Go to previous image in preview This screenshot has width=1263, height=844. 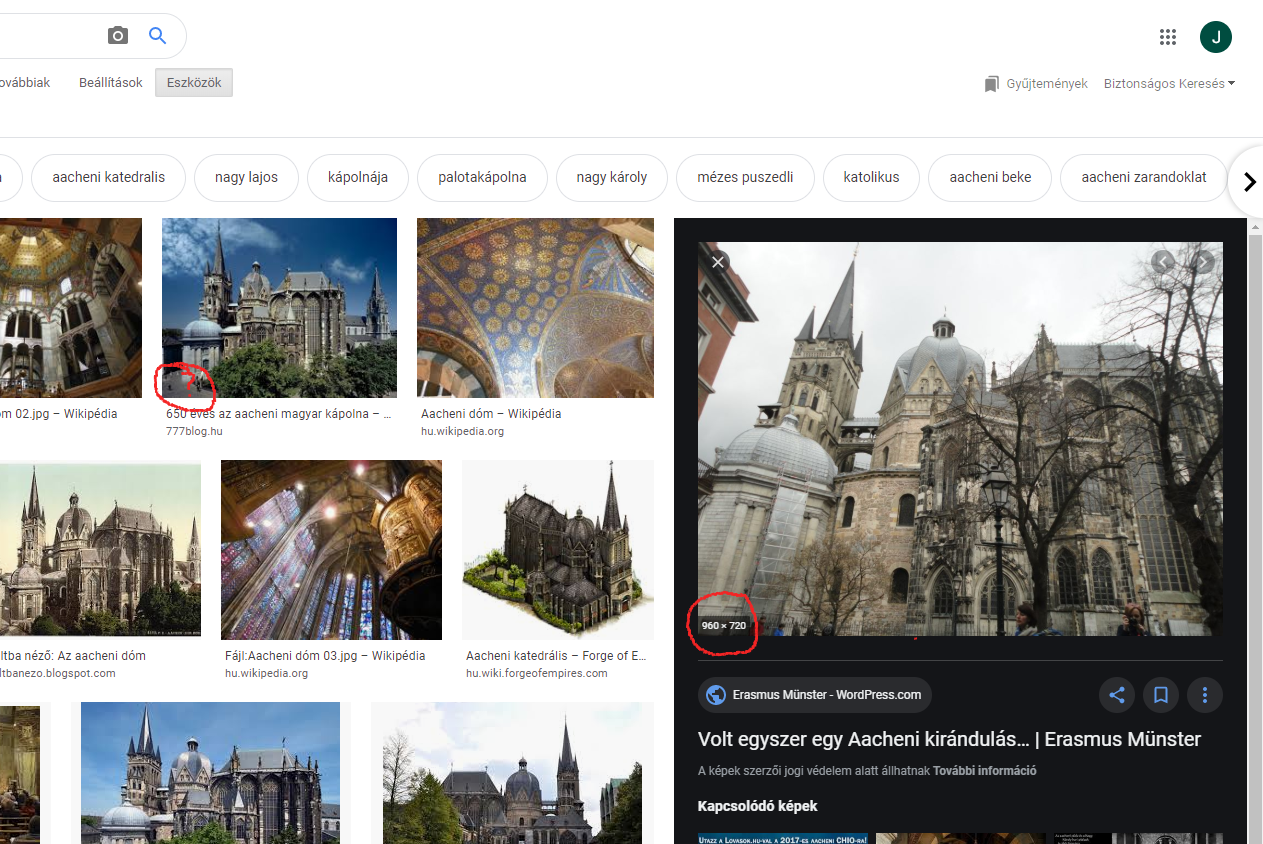click(x=1162, y=262)
